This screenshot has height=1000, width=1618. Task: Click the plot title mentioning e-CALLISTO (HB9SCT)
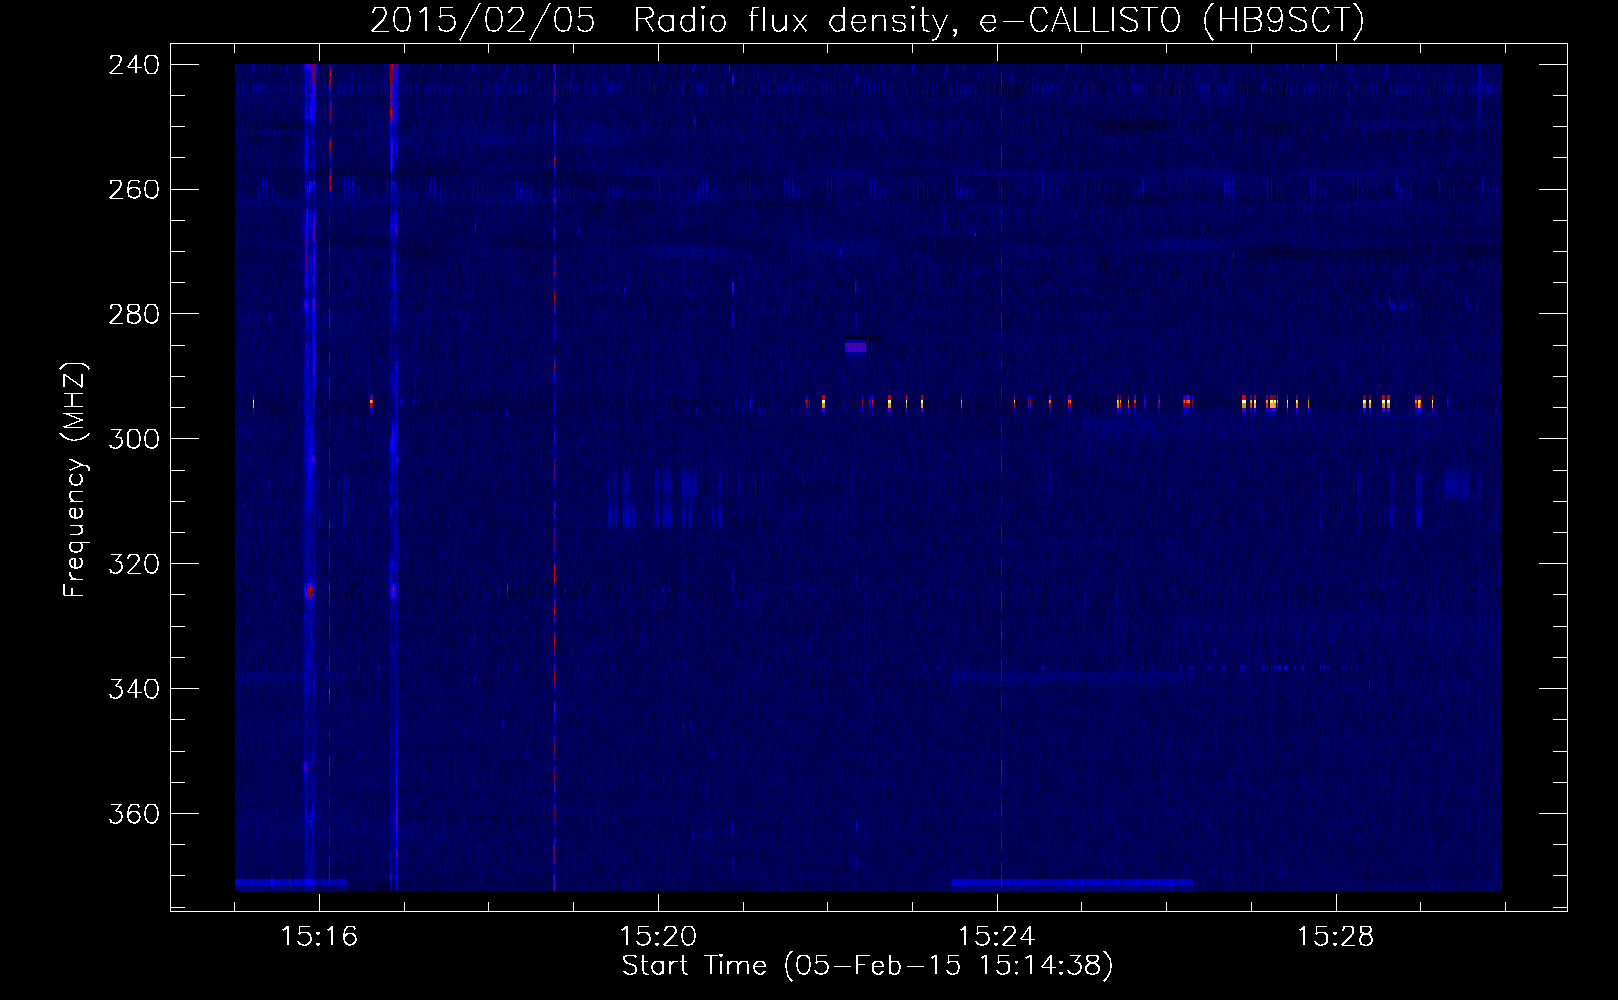point(867,20)
